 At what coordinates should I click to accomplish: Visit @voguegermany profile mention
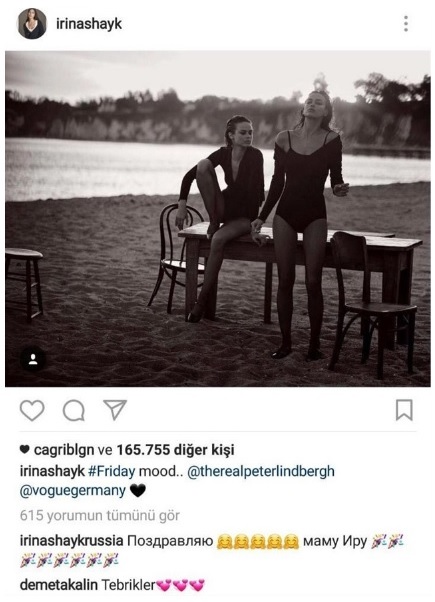point(73,491)
